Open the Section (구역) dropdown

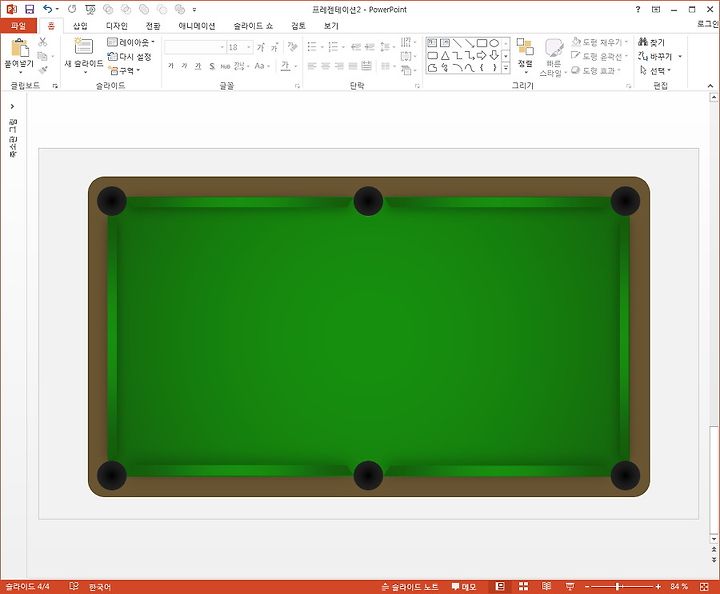[x=124, y=71]
